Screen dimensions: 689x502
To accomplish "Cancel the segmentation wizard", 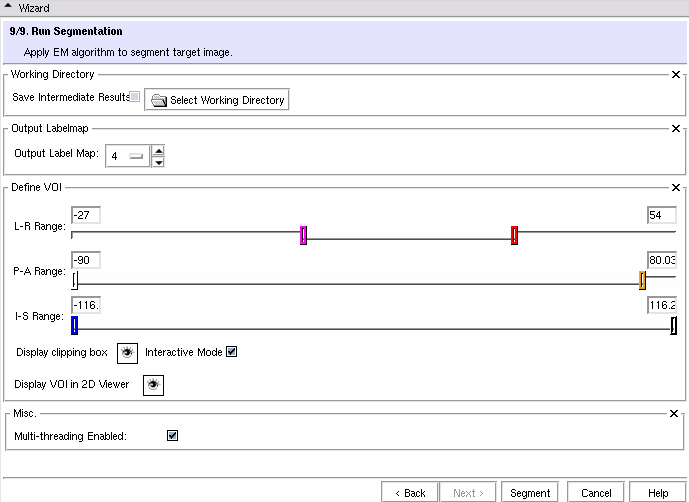I will coord(596,493).
